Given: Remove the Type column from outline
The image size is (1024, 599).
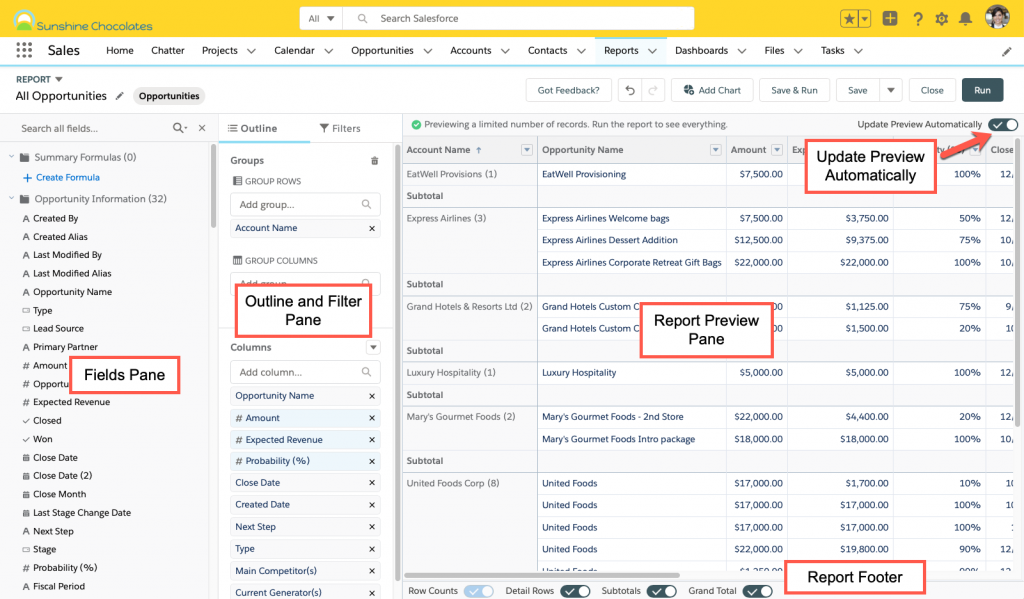Looking at the screenshot, I should point(372,549).
